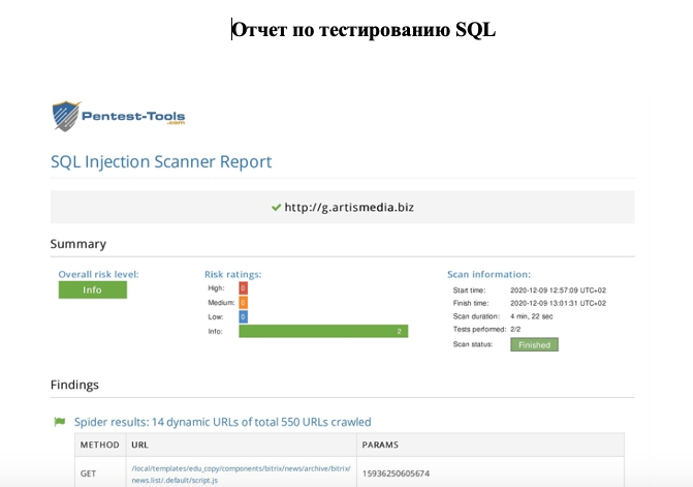Click the URL column header in table
693x487 pixels.
click(x=140, y=444)
